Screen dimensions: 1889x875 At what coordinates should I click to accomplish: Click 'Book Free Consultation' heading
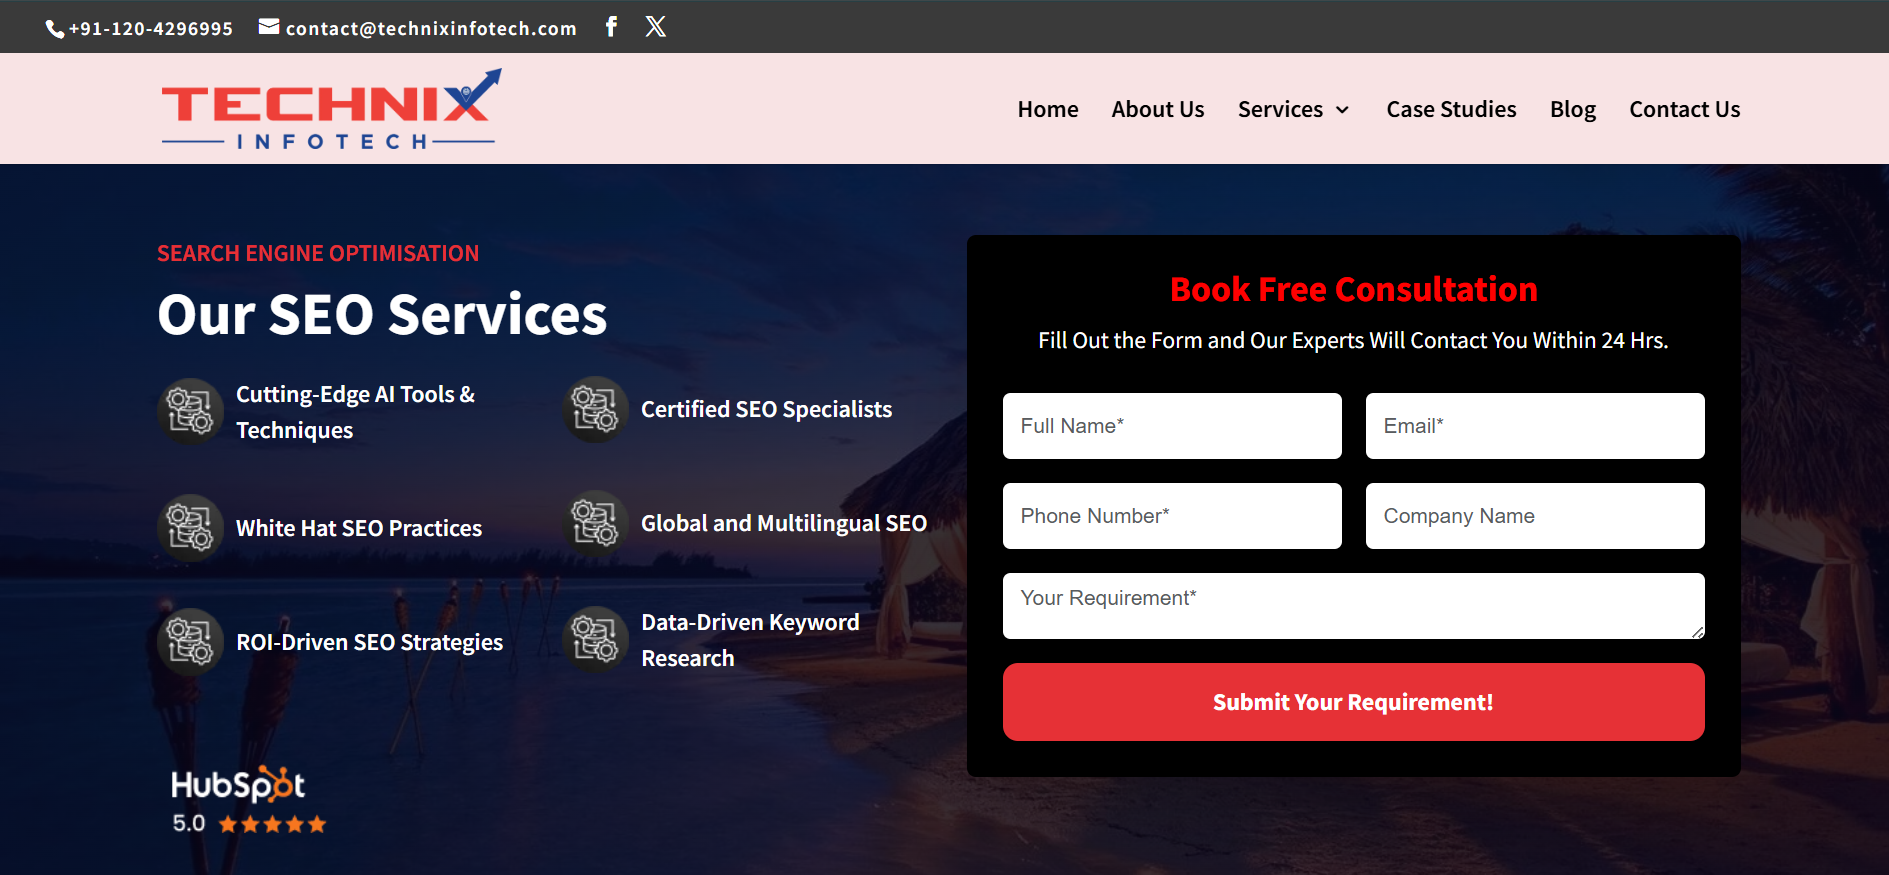pos(1353,289)
